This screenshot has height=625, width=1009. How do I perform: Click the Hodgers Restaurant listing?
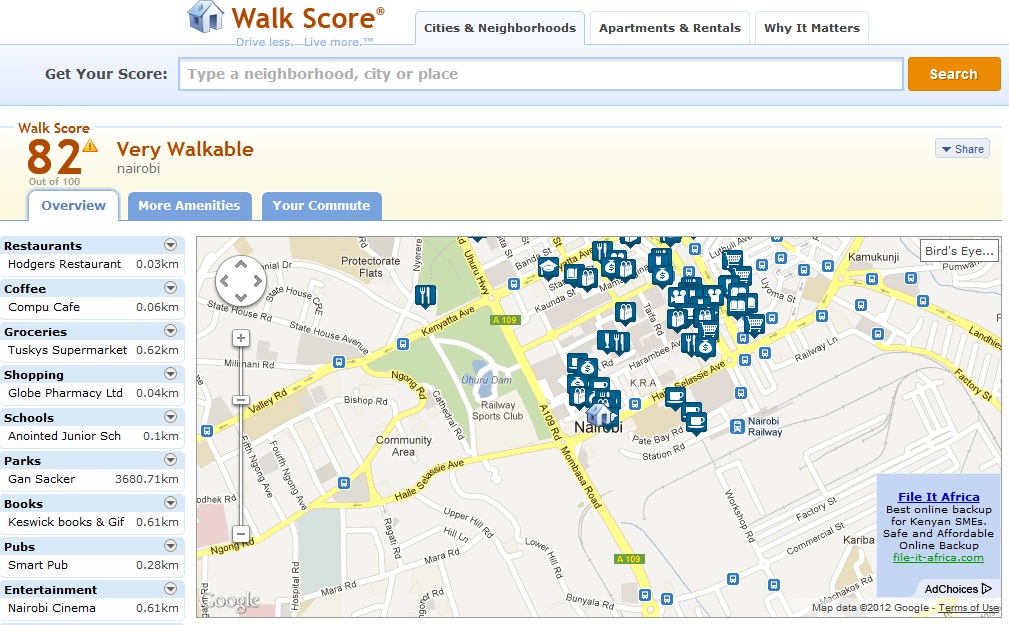click(x=93, y=264)
